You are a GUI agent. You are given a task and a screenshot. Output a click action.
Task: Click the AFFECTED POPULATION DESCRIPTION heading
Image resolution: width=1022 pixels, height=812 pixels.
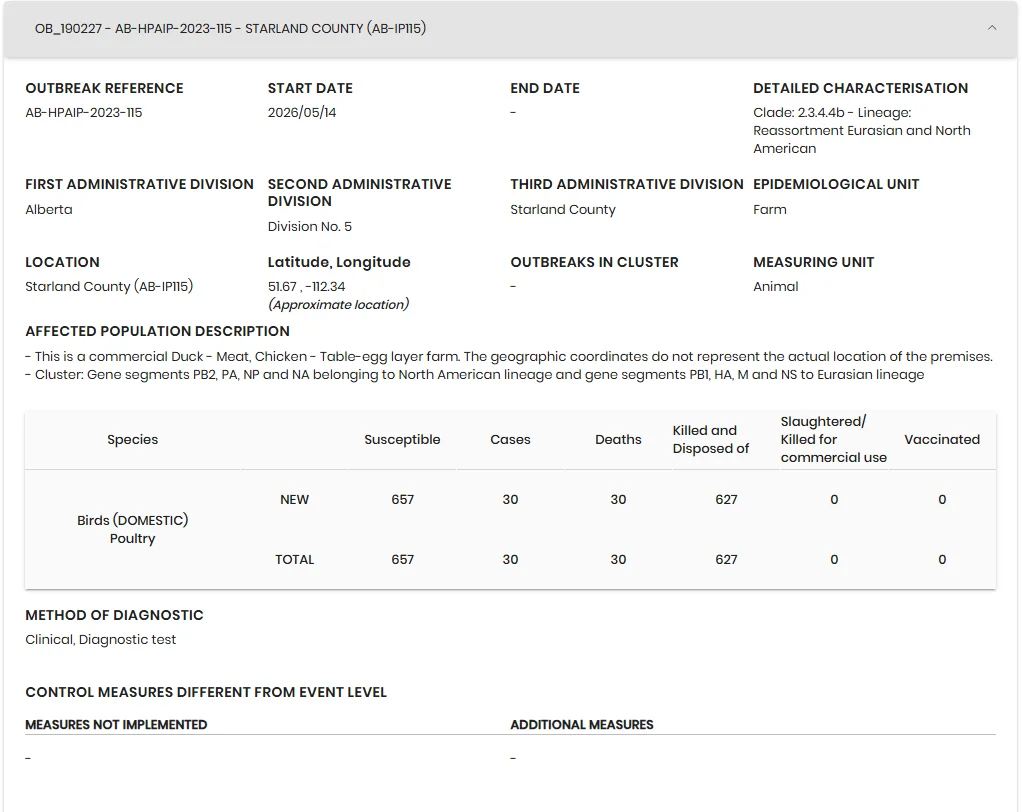[157, 331]
